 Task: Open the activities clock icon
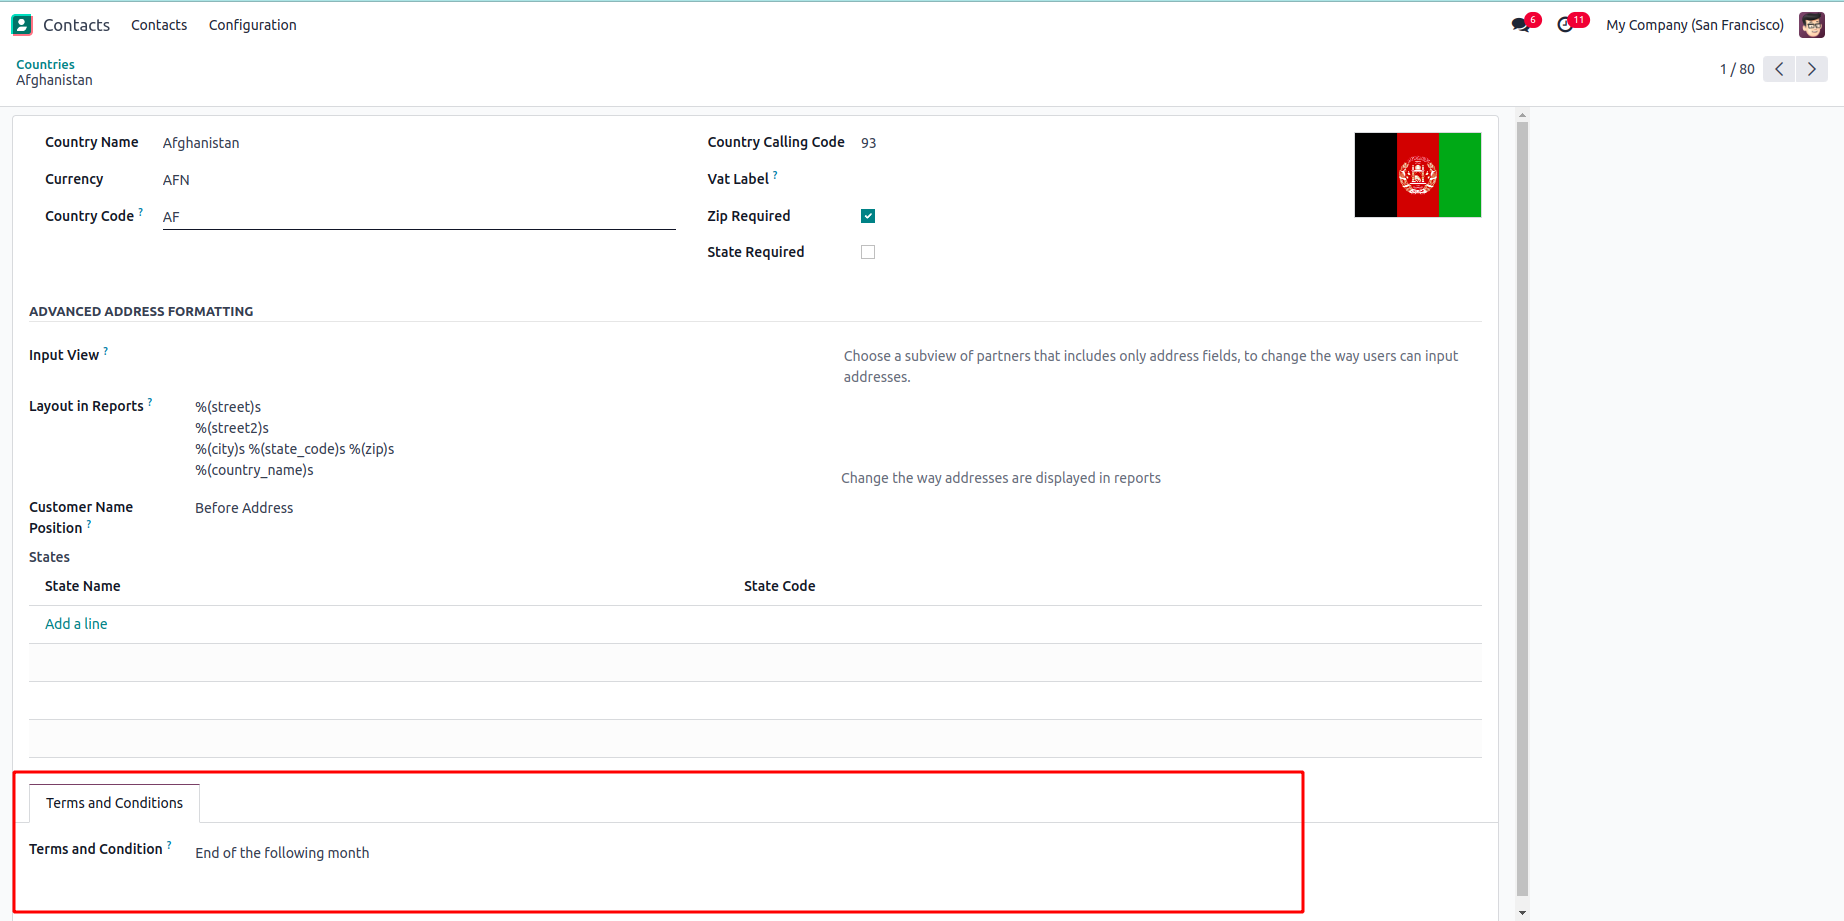tap(1566, 25)
